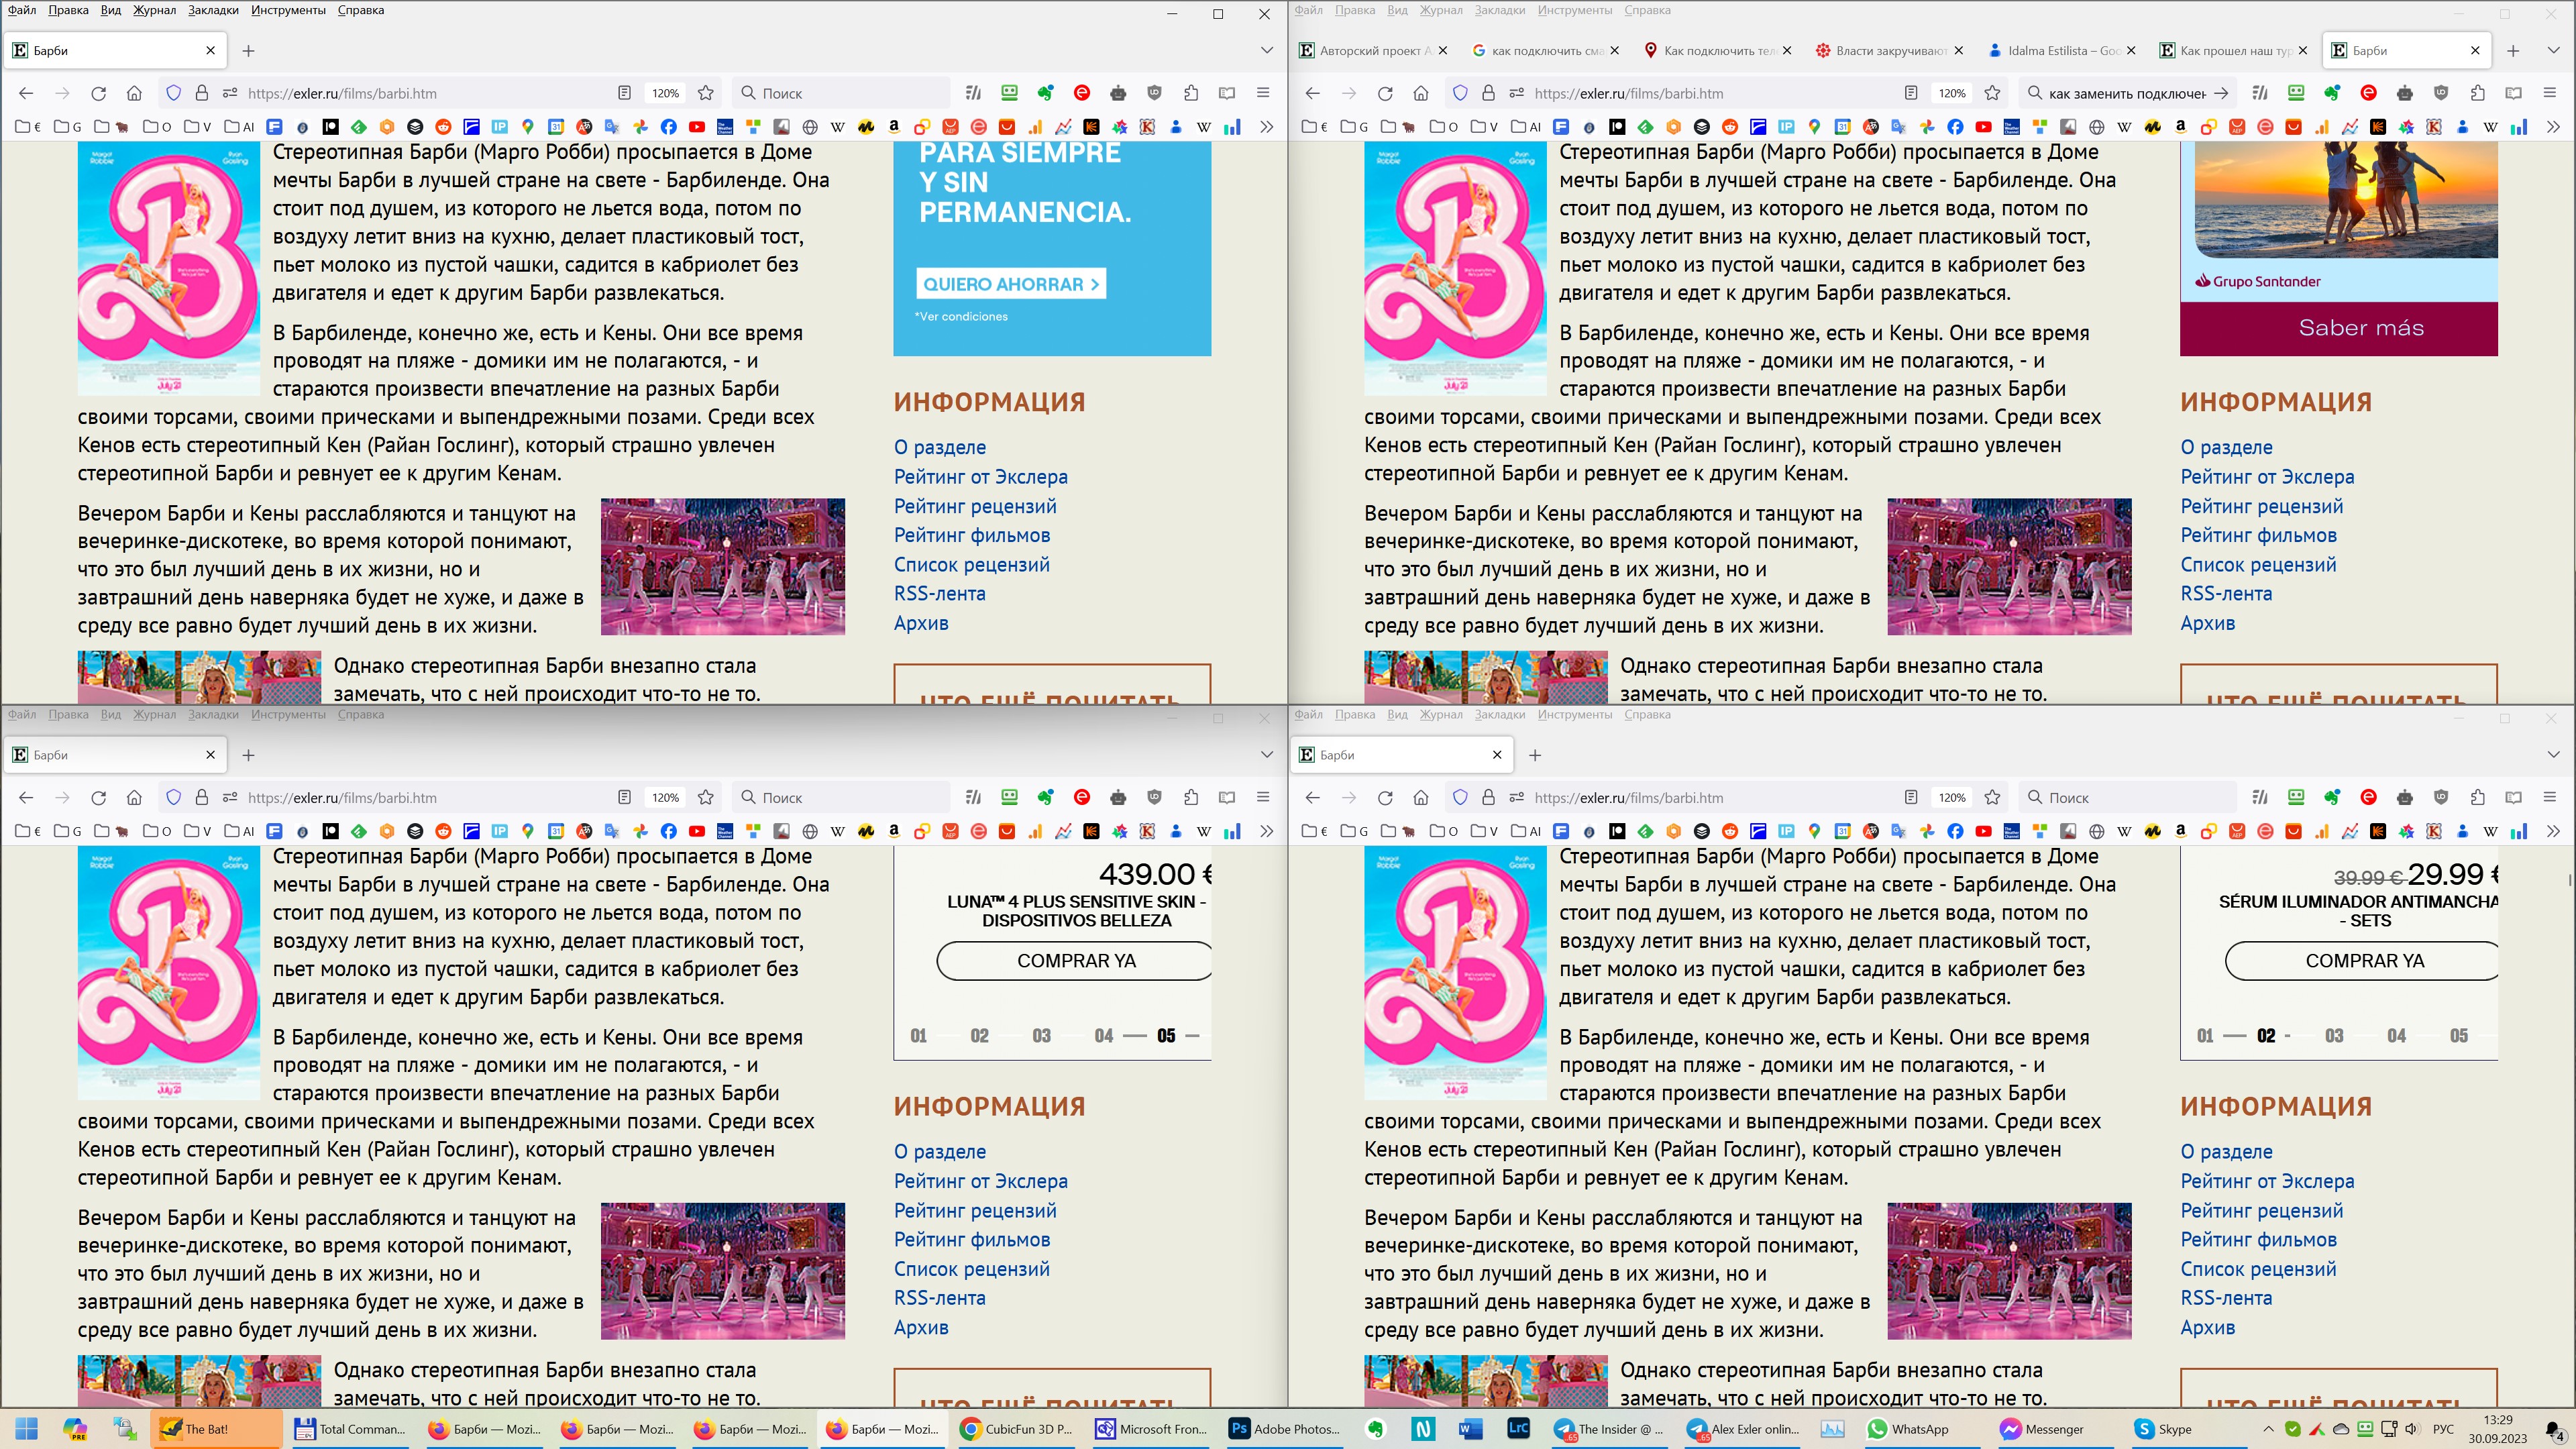Toggle the bookmark star in the top-left window

[x=705, y=93]
